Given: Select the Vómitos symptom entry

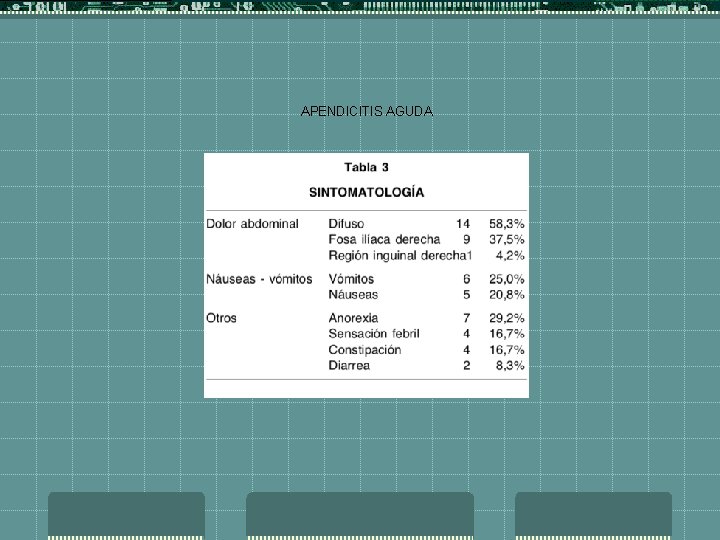Looking at the screenshot, I should [x=351, y=279].
